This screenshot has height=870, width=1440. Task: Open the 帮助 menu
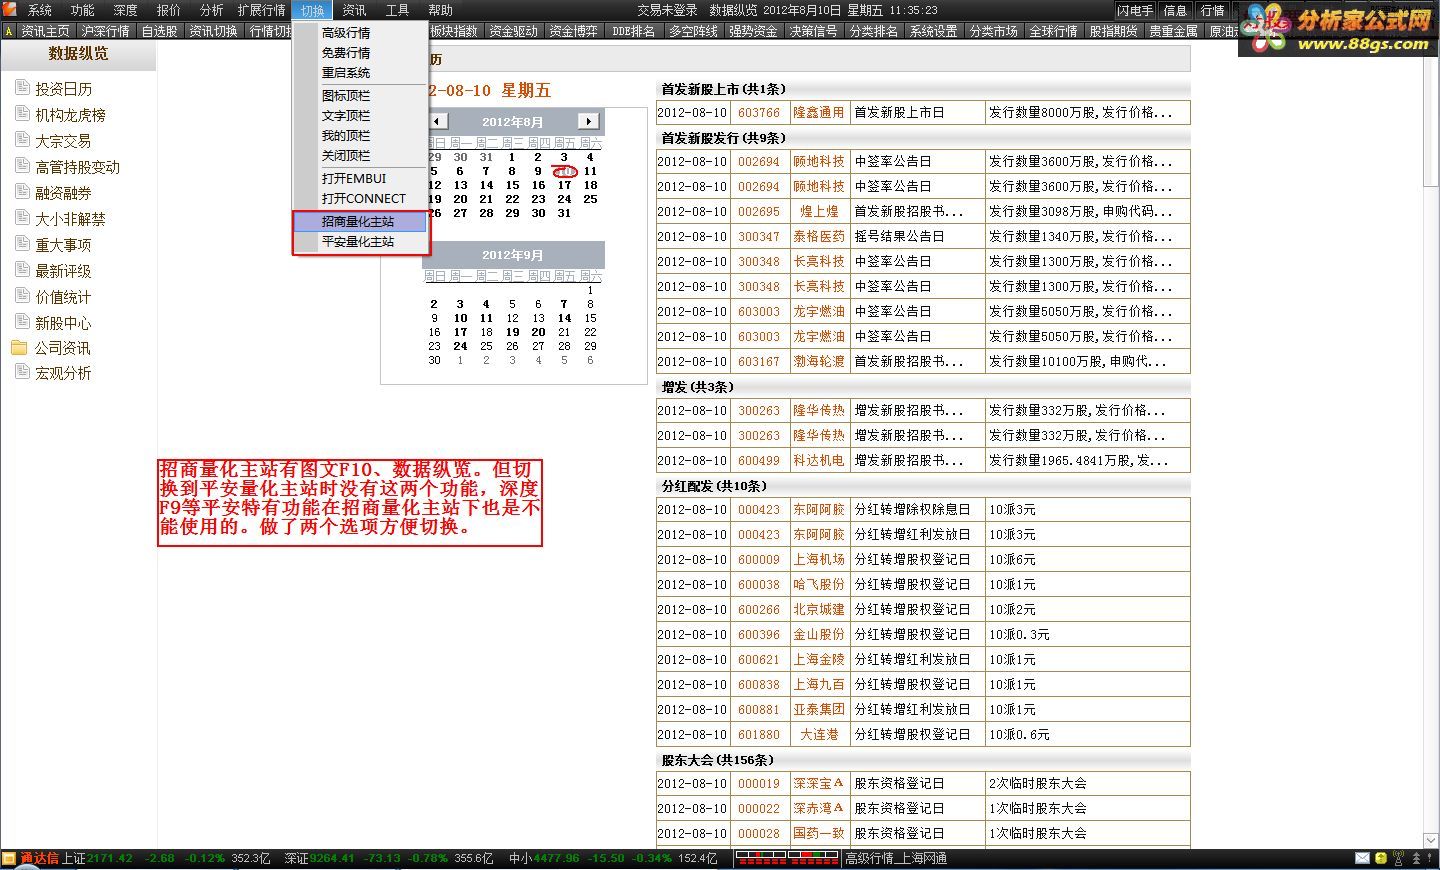pyautogui.click(x=440, y=10)
